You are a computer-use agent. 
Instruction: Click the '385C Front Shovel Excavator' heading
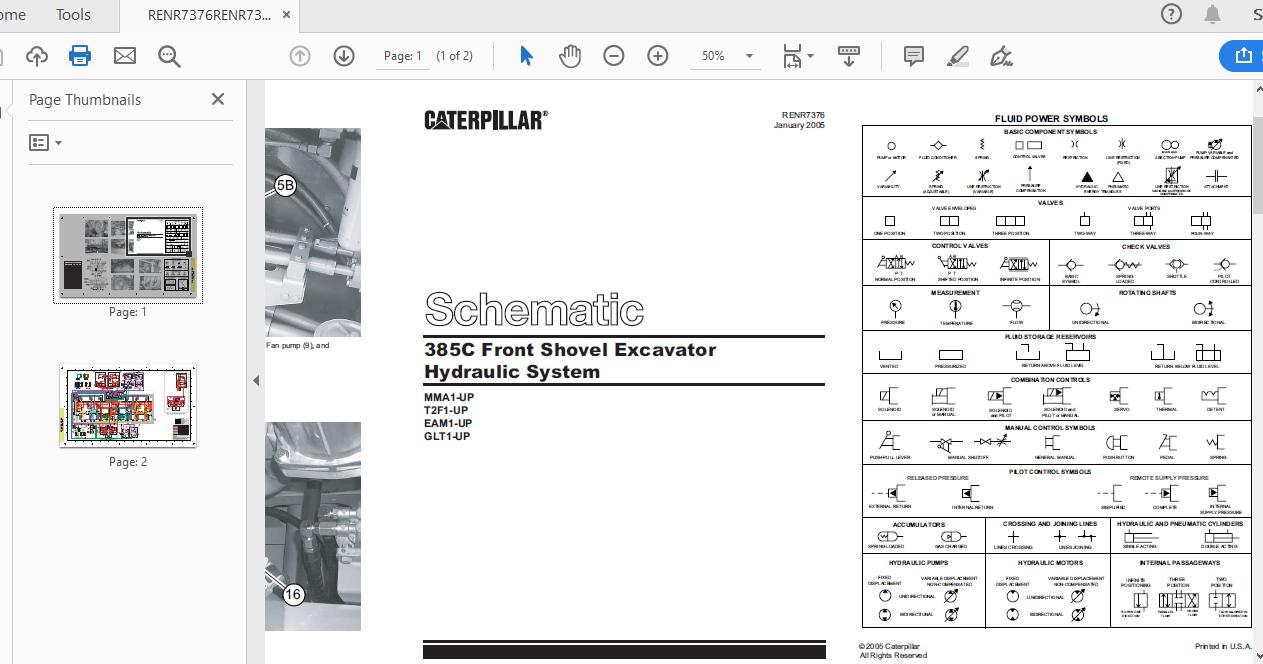[x=570, y=350]
